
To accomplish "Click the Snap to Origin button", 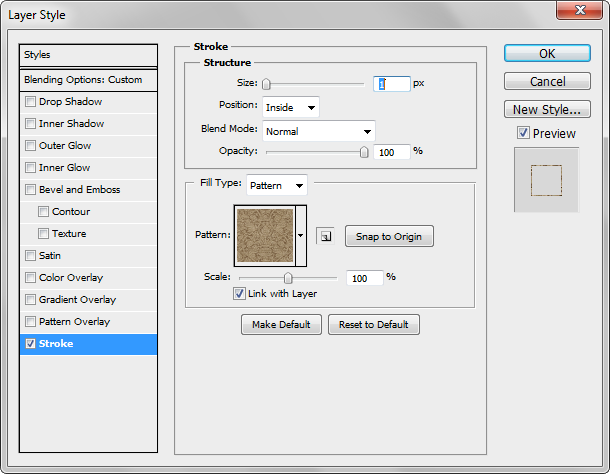I will pos(389,237).
